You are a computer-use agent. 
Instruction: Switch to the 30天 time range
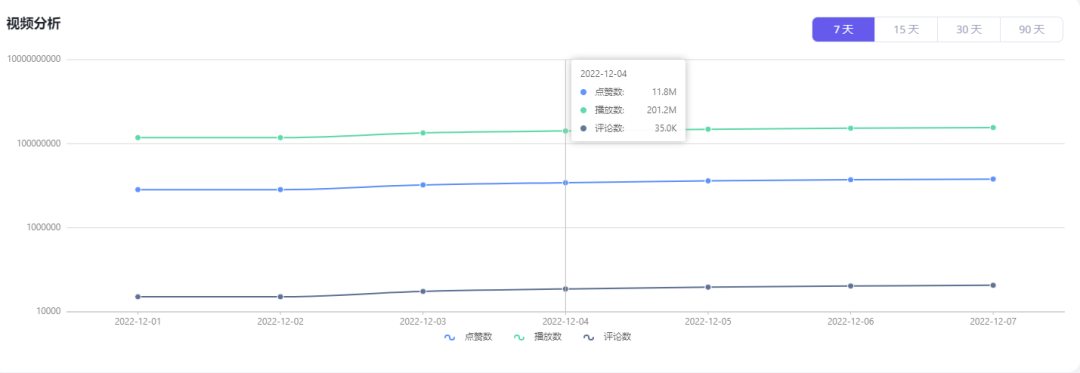(968, 30)
